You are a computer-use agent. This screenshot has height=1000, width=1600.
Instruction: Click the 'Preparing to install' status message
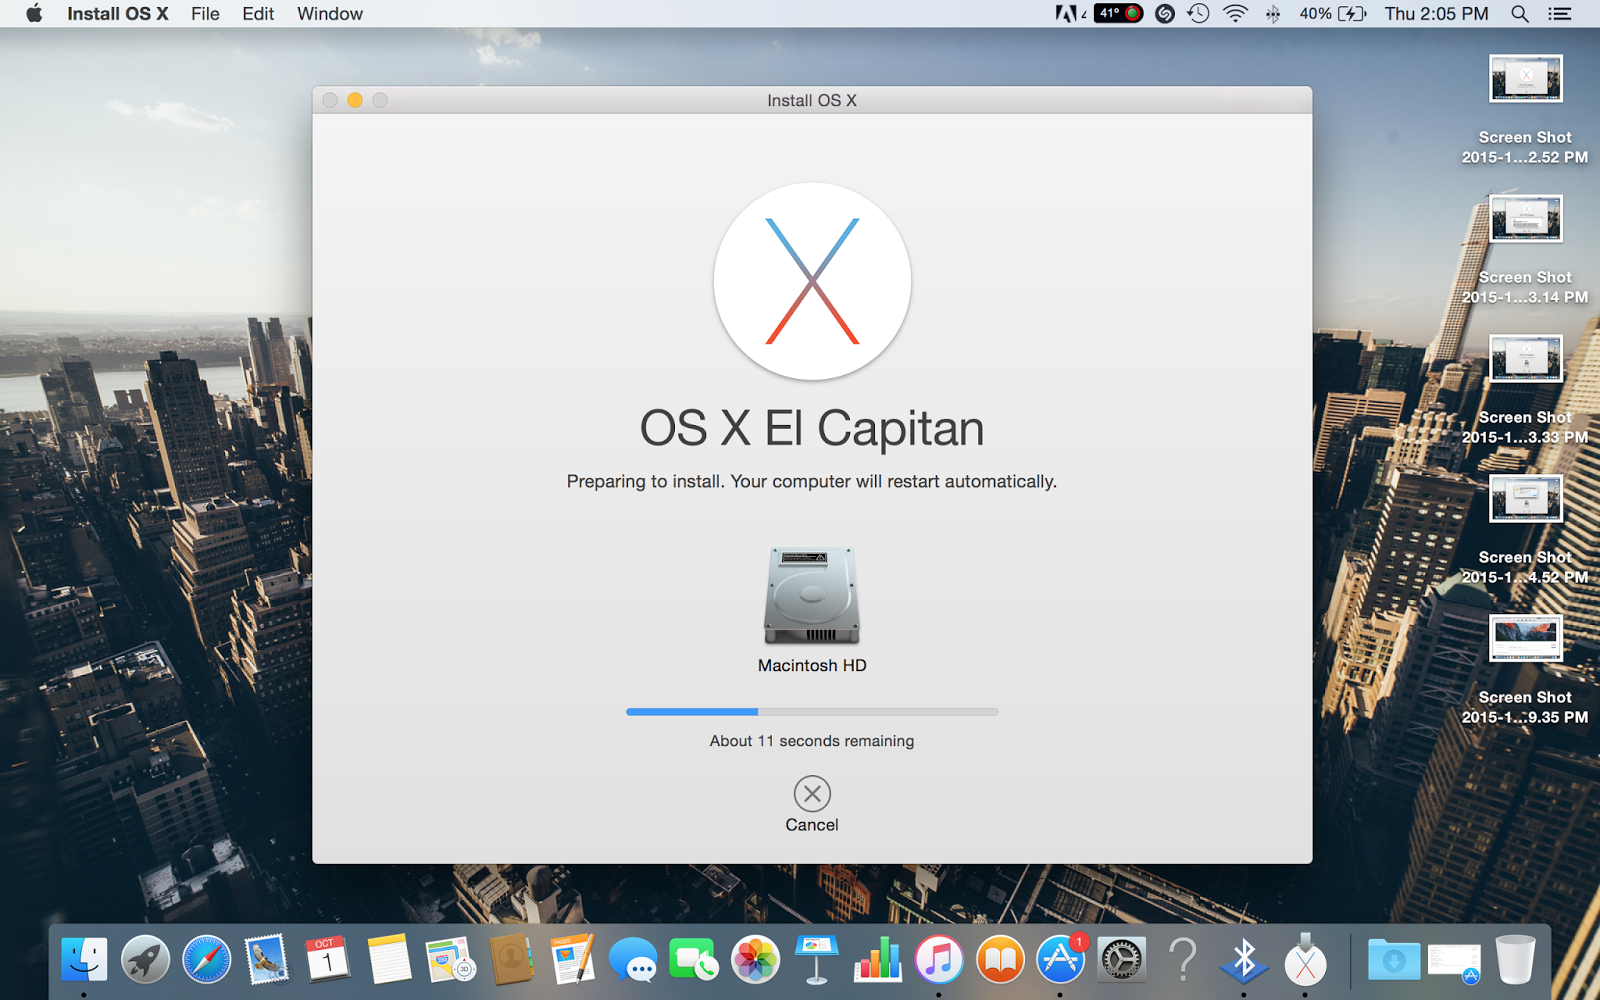coord(812,482)
